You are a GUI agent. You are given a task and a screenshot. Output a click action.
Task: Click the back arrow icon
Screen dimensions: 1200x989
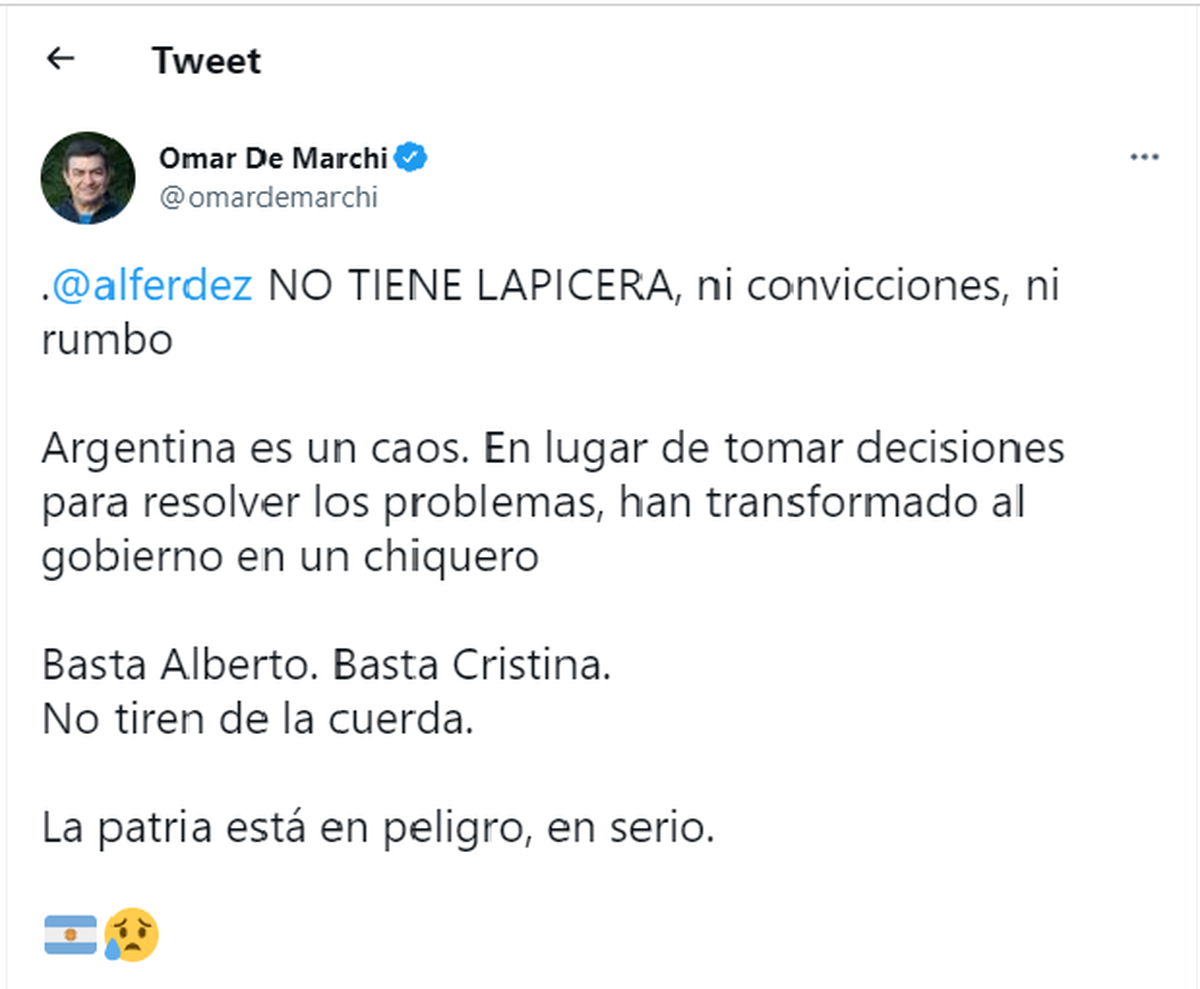click(61, 60)
